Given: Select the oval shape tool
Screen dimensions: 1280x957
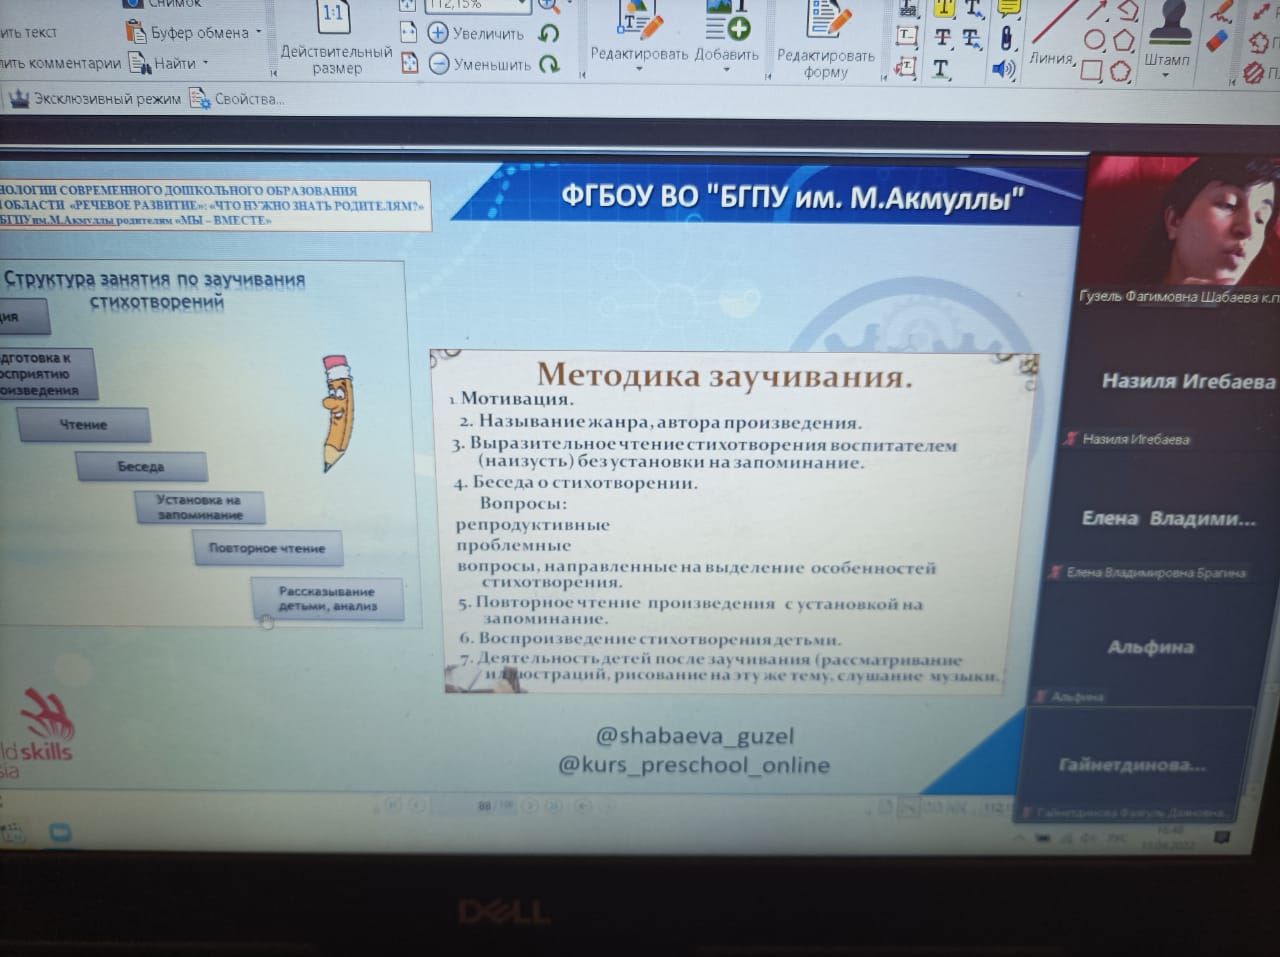Looking at the screenshot, I should click(1094, 41).
